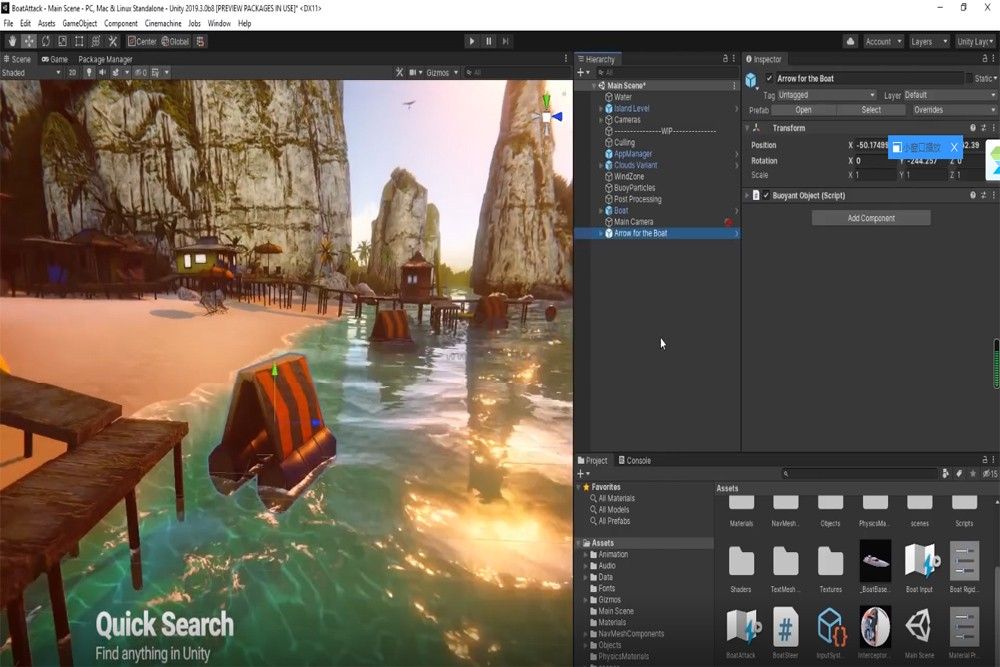The width and height of the screenshot is (1000, 667).
Task: Open the Account dropdown
Action: [883, 41]
